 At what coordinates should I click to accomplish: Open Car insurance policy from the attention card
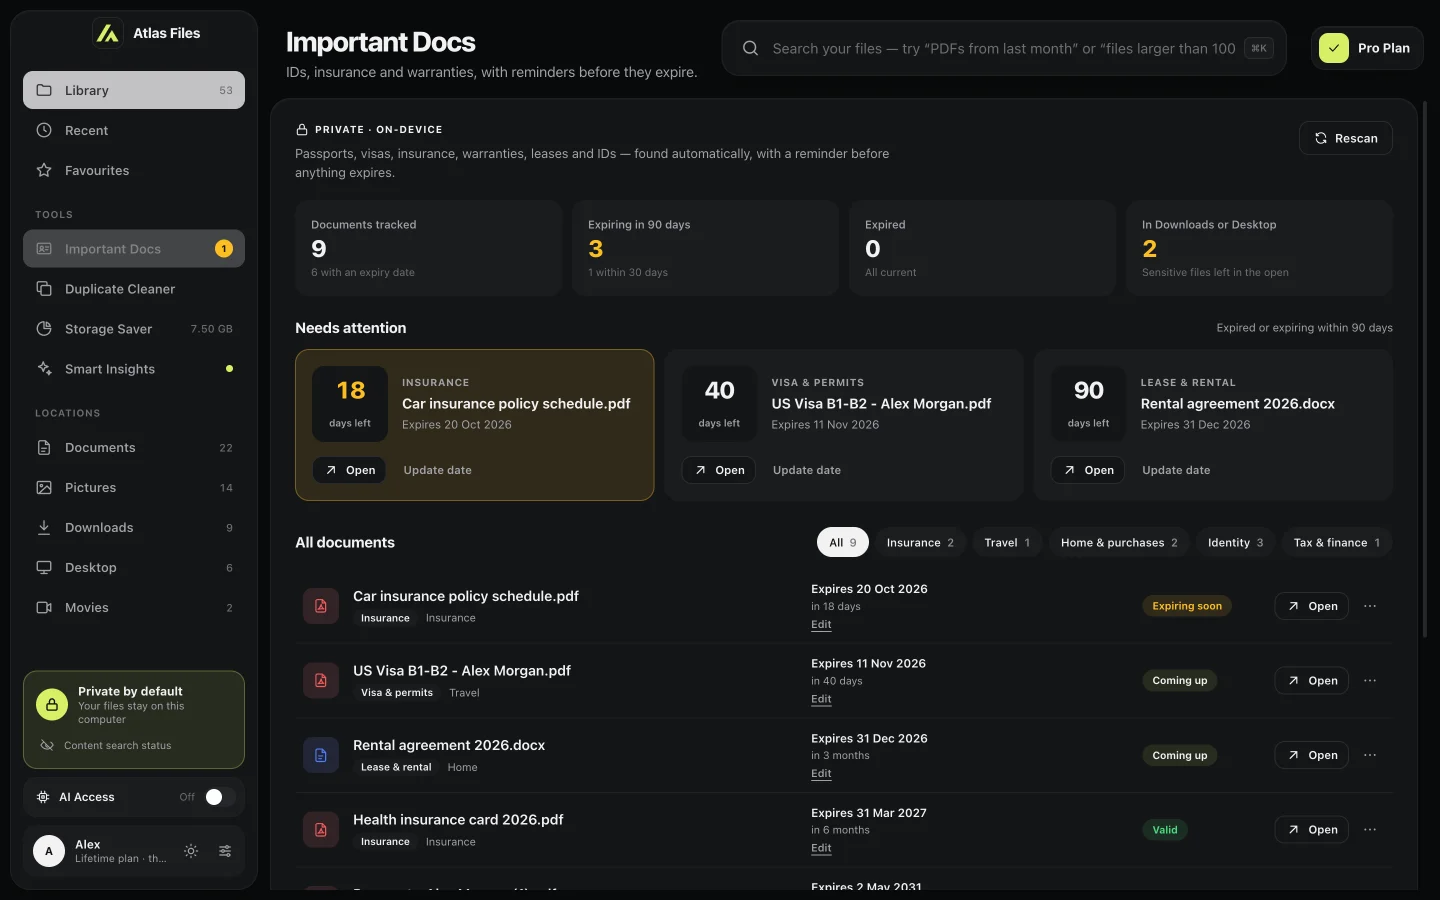point(350,470)
